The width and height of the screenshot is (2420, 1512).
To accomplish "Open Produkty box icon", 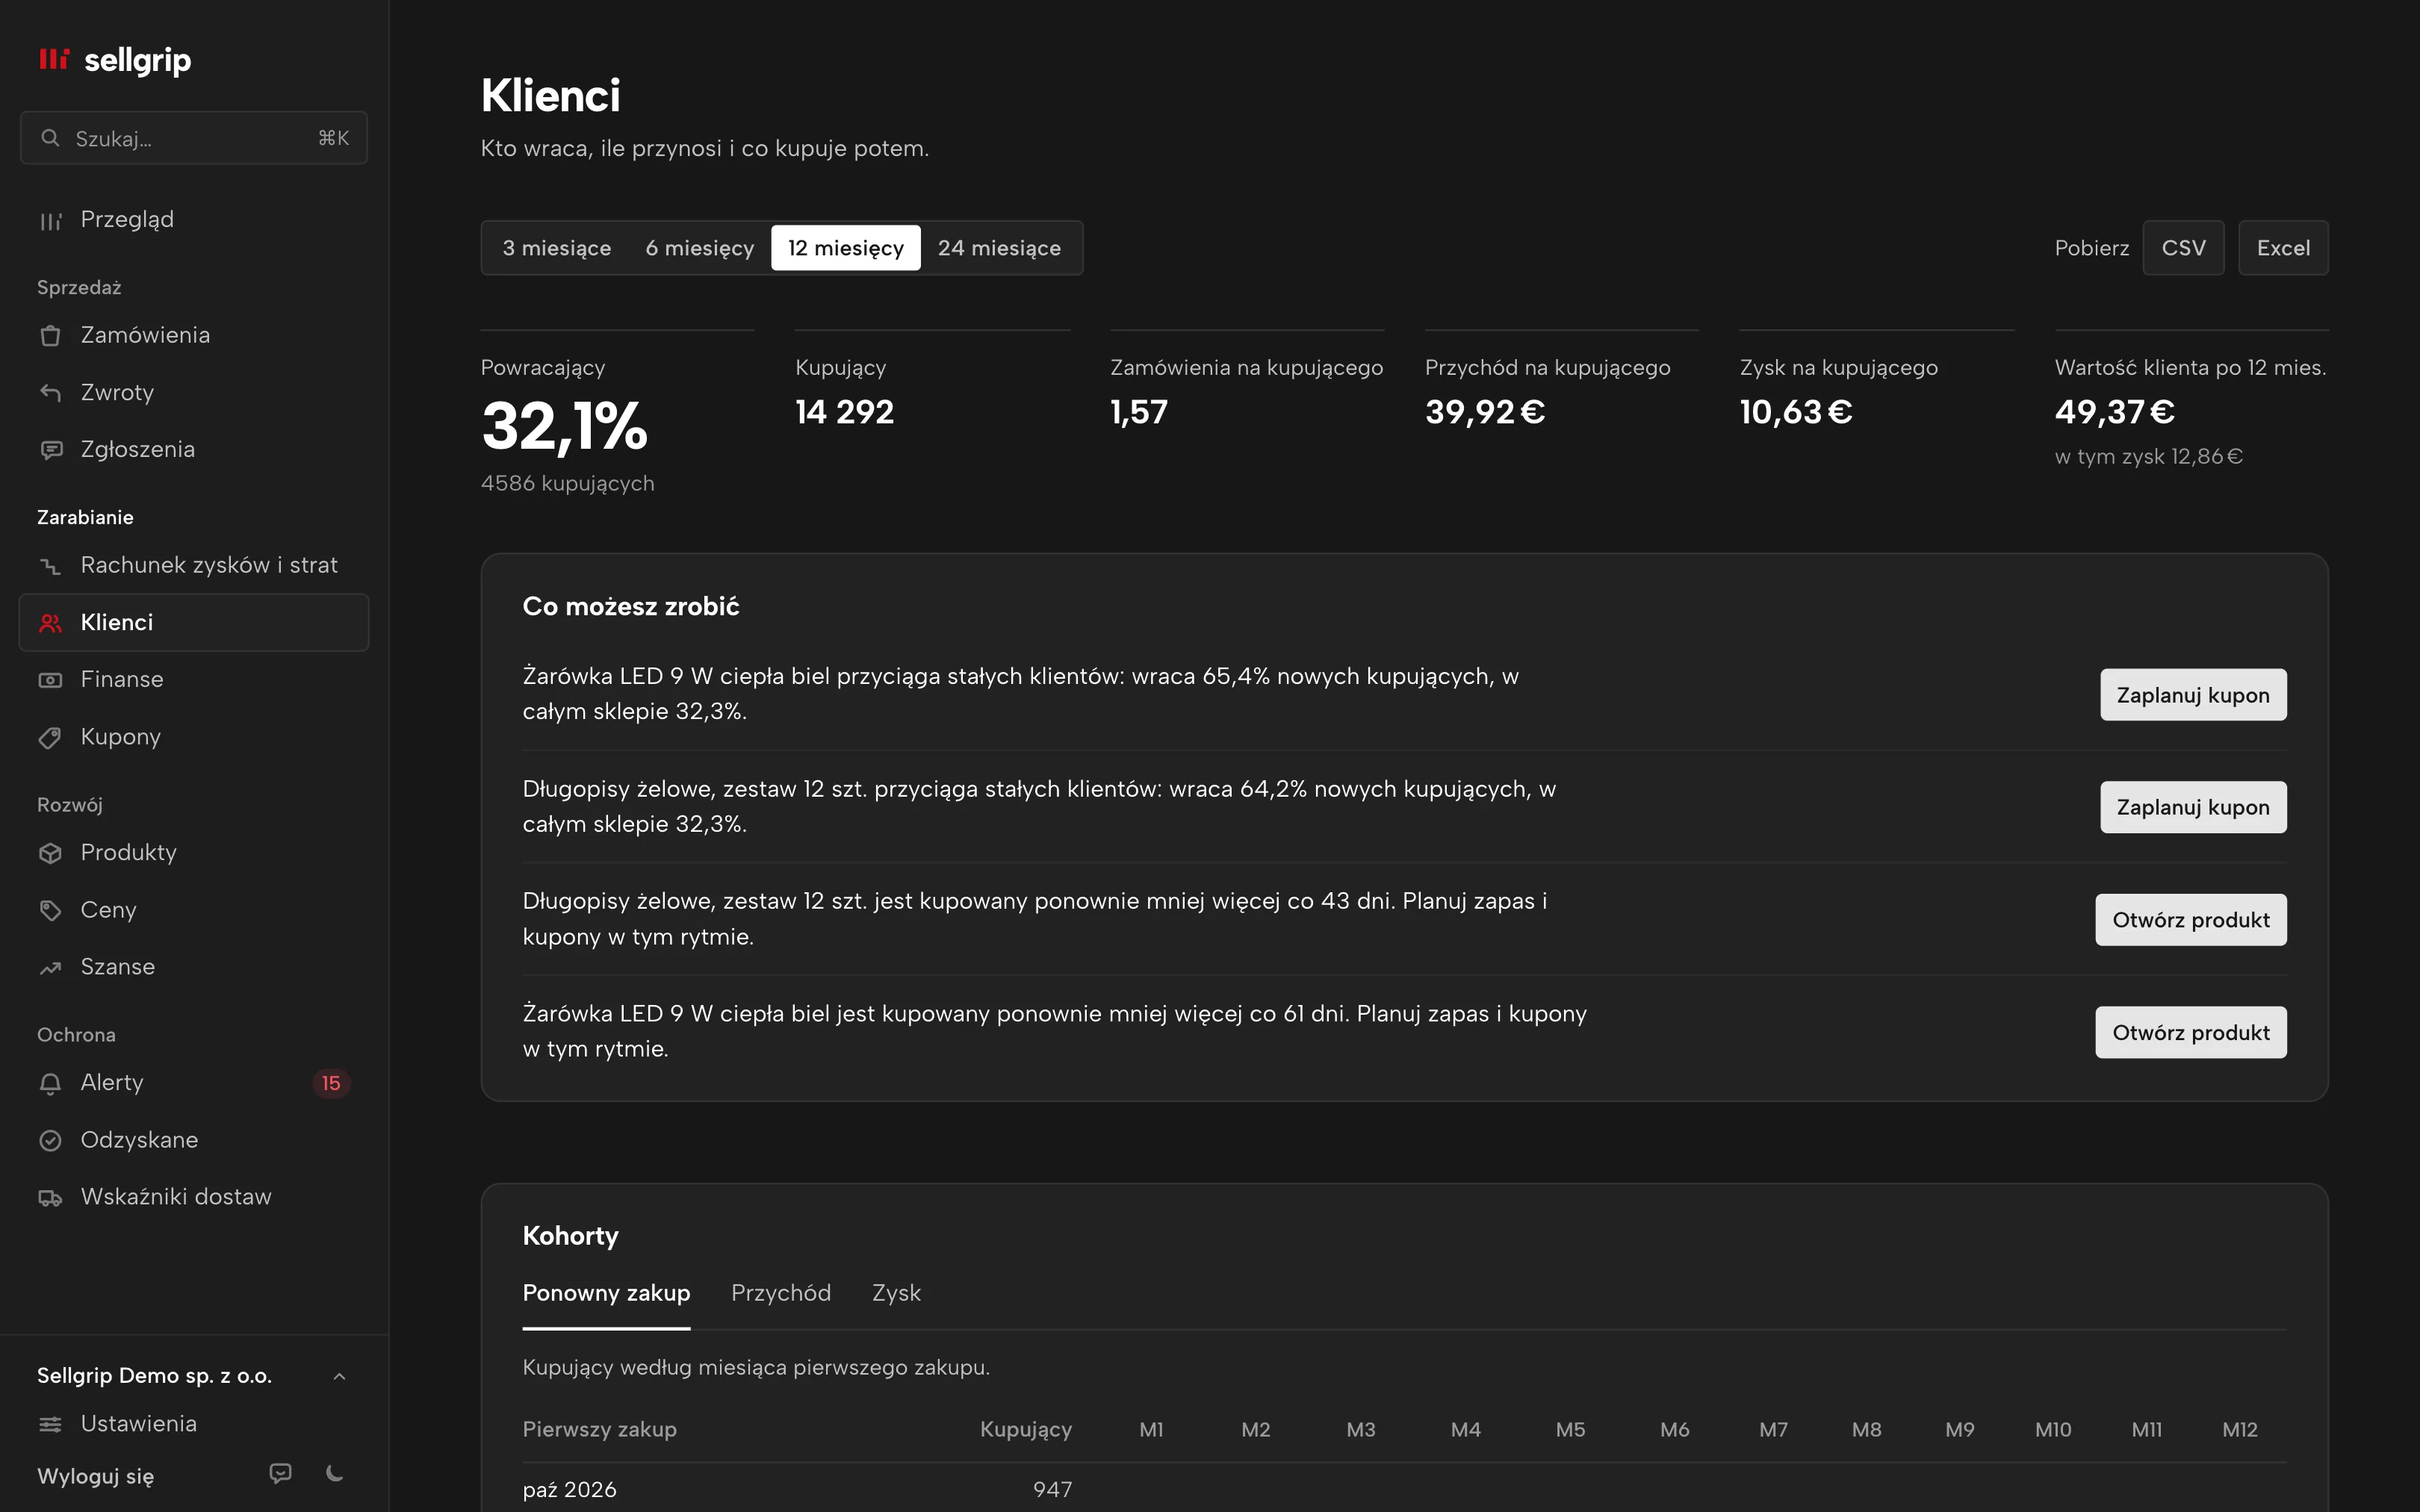I will pyautogui.click(x=50, y=853).
